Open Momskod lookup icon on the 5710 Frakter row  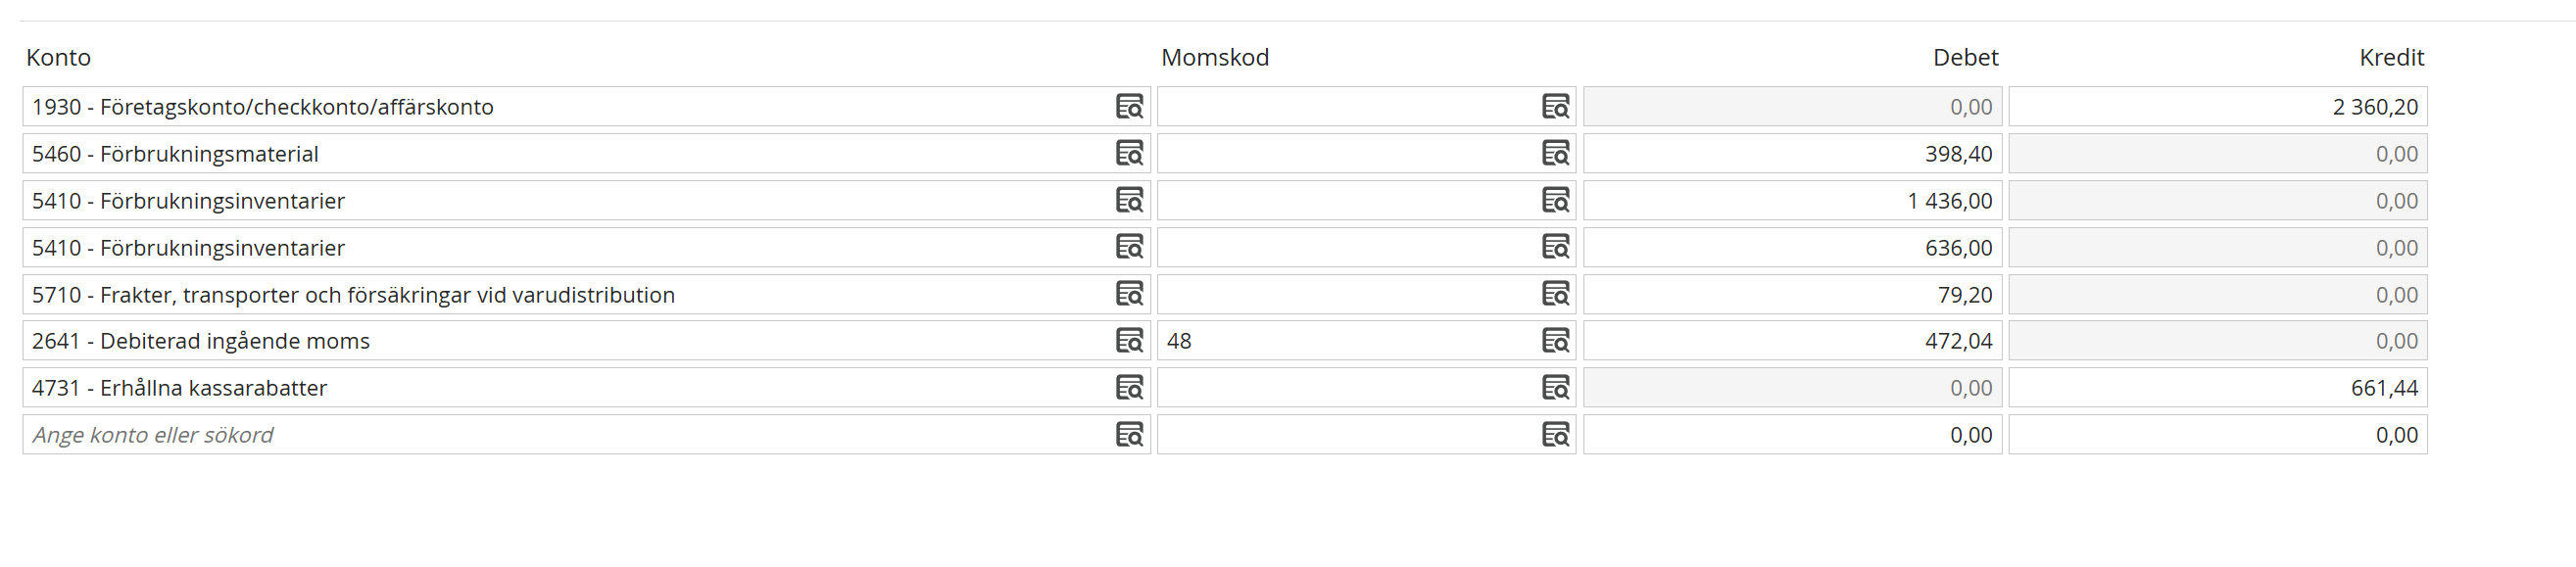pos(1555,294)
